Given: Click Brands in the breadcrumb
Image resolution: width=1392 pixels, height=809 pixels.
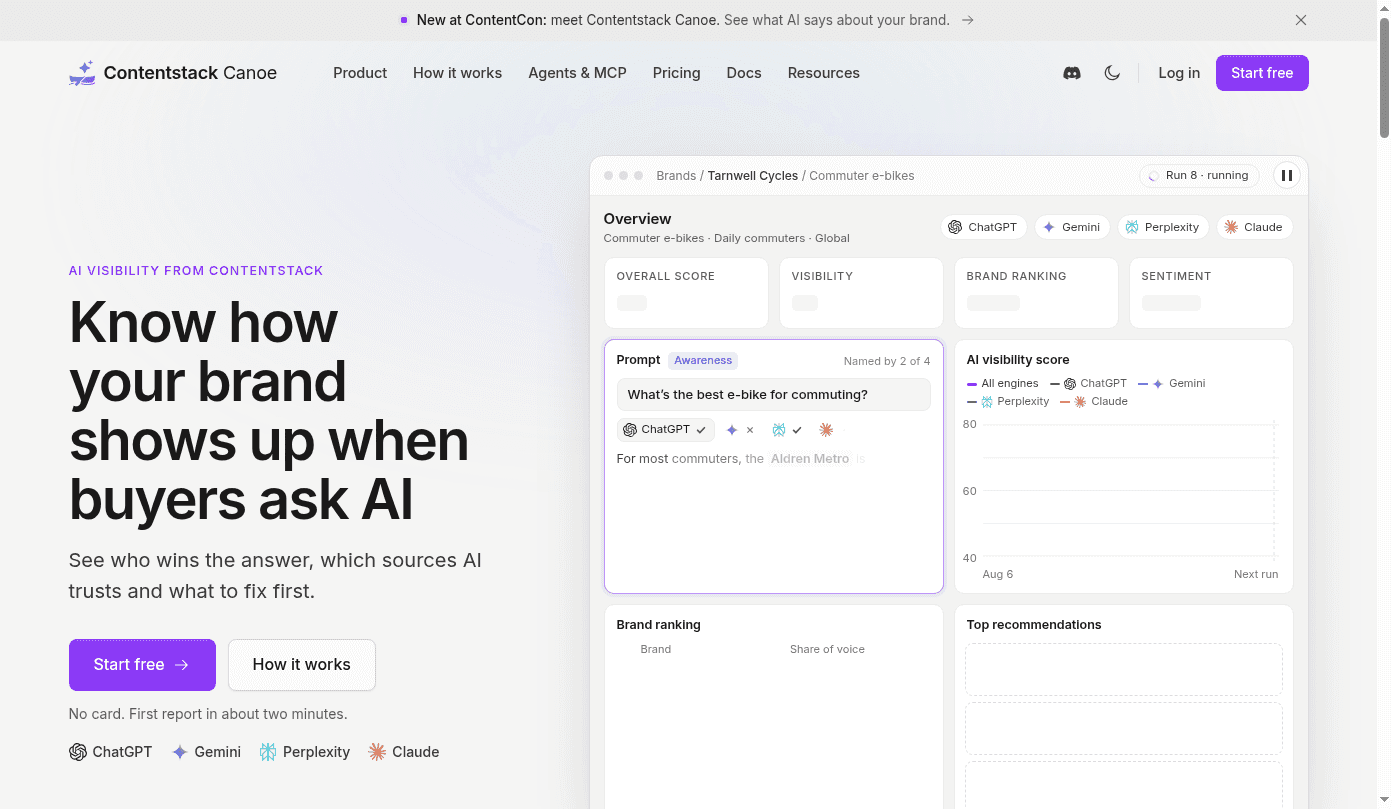Looking at the screenshot, I should 676,176.
